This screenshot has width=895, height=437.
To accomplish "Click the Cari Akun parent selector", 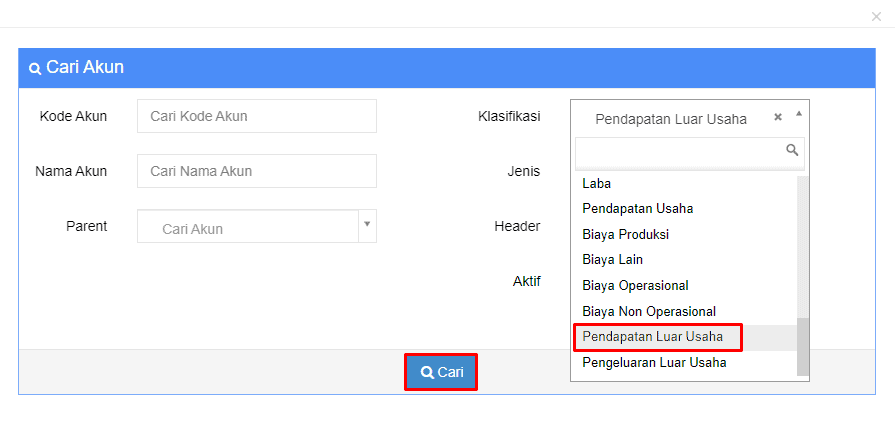I will pyautogui.click(x=248, y=227).
